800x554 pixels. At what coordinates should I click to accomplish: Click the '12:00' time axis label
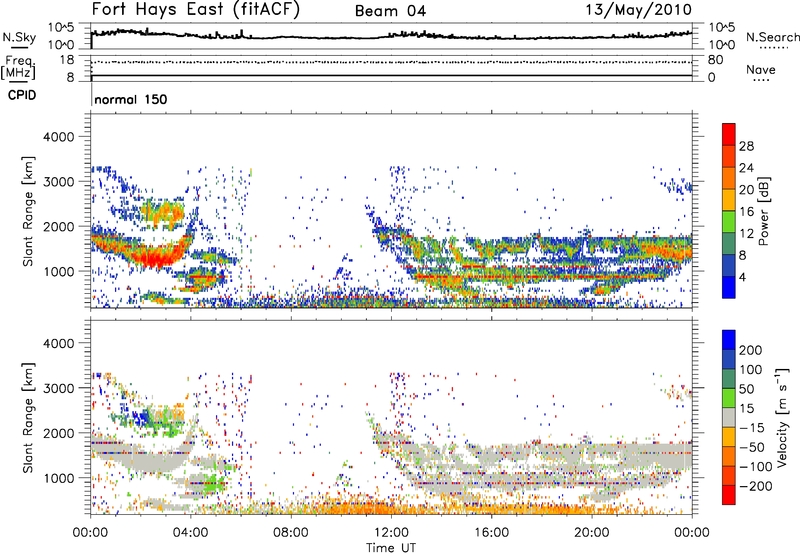point(391,533)
